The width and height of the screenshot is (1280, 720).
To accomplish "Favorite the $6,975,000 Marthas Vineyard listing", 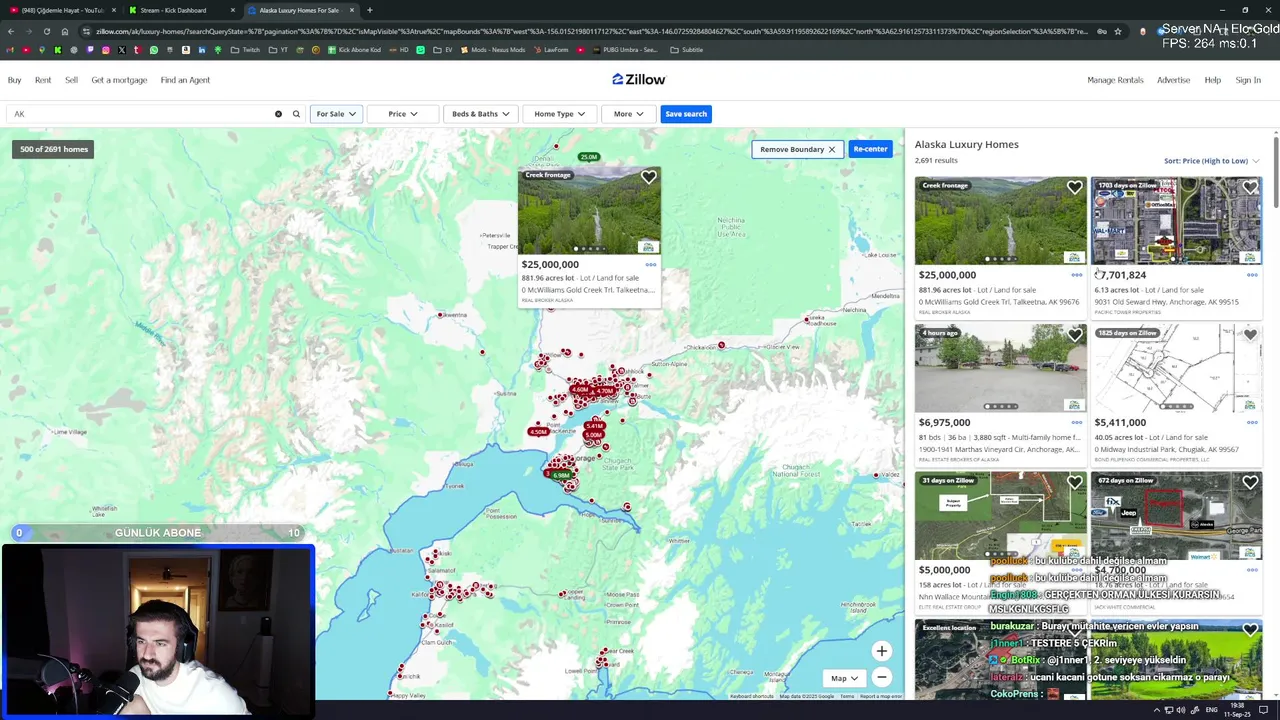I will (x=1074, y=335).
